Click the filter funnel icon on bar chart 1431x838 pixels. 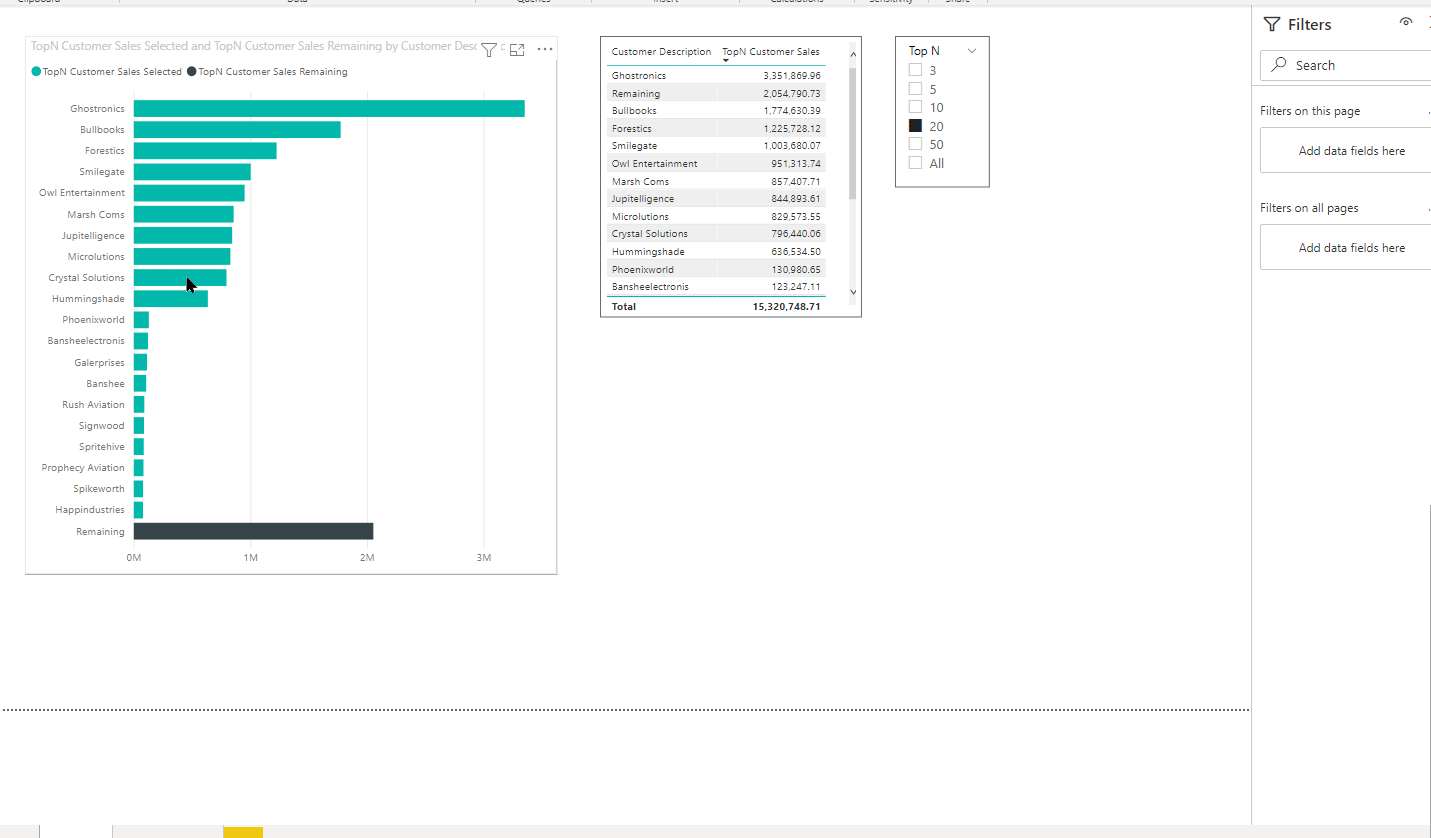coord(489,49)
